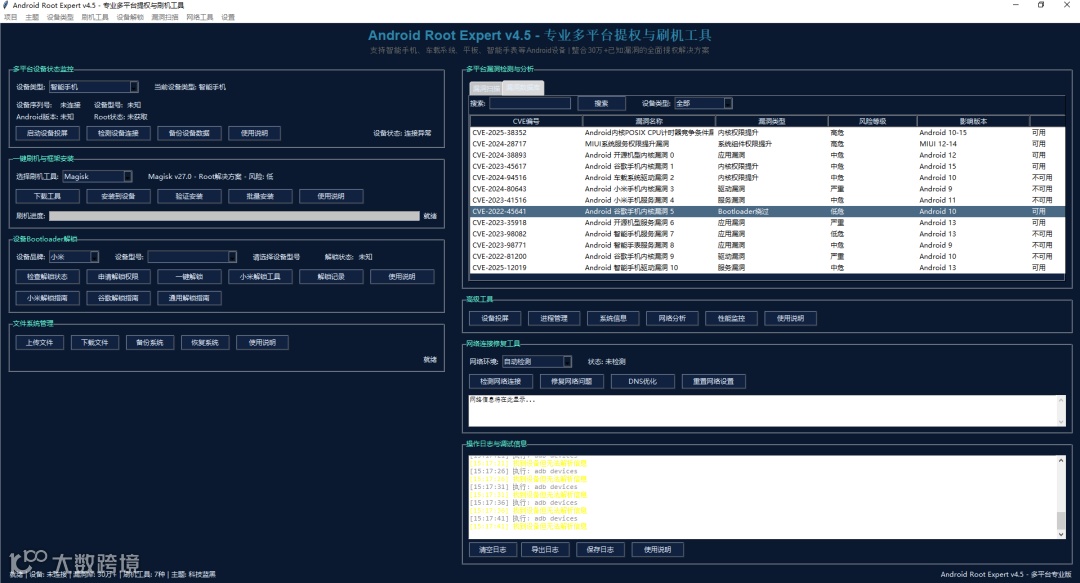The image size is (1080, 583).
Task: Open the 谷歌解锁指南 guide
Action: pyautogui.click(x=118, y=298)
